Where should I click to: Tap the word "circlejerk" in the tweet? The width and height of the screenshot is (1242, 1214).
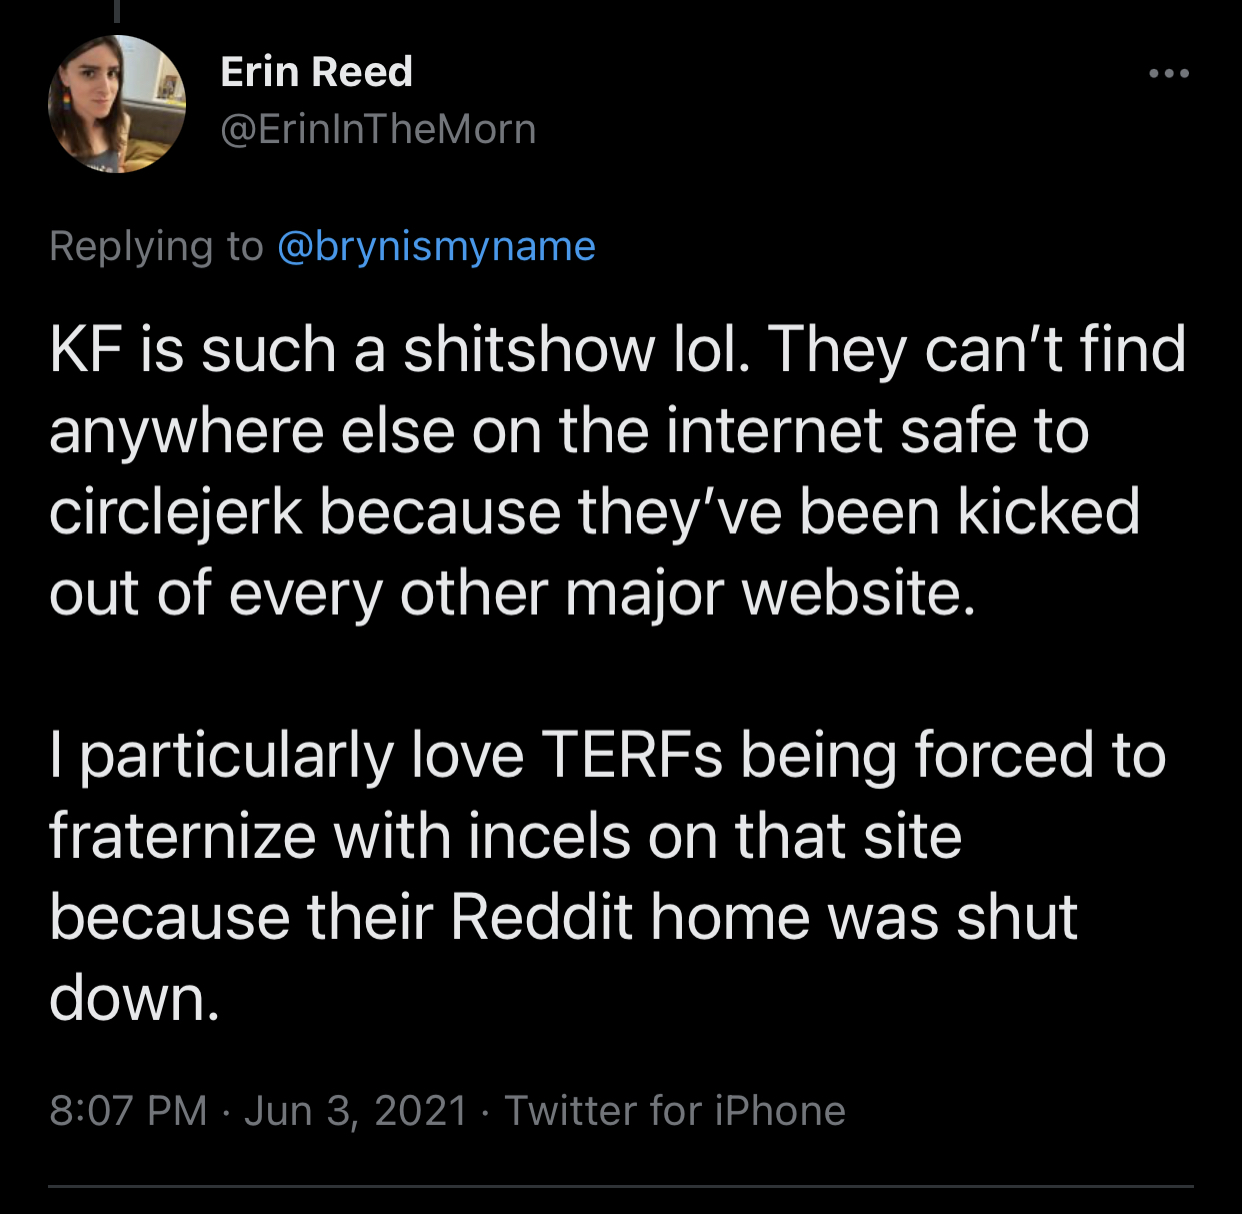(175, 512)
